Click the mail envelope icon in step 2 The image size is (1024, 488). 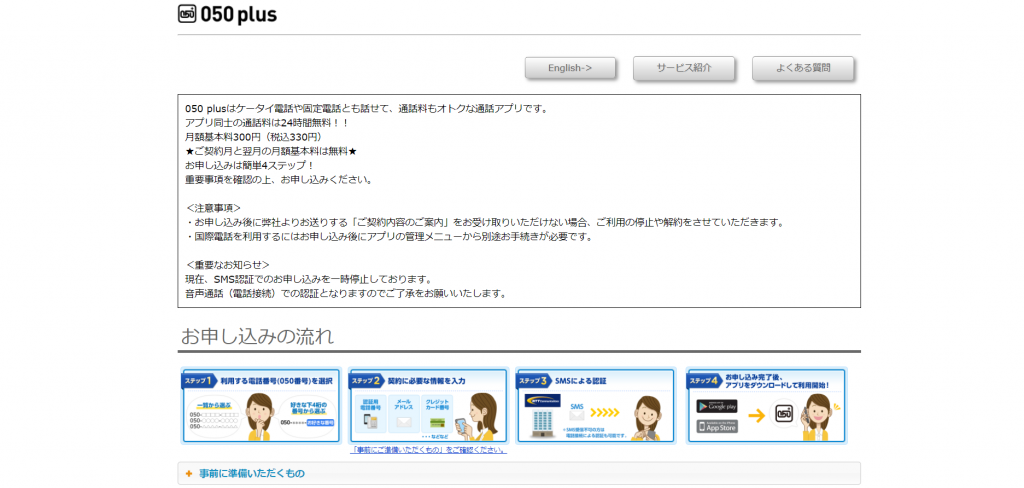tap(405, 423)
